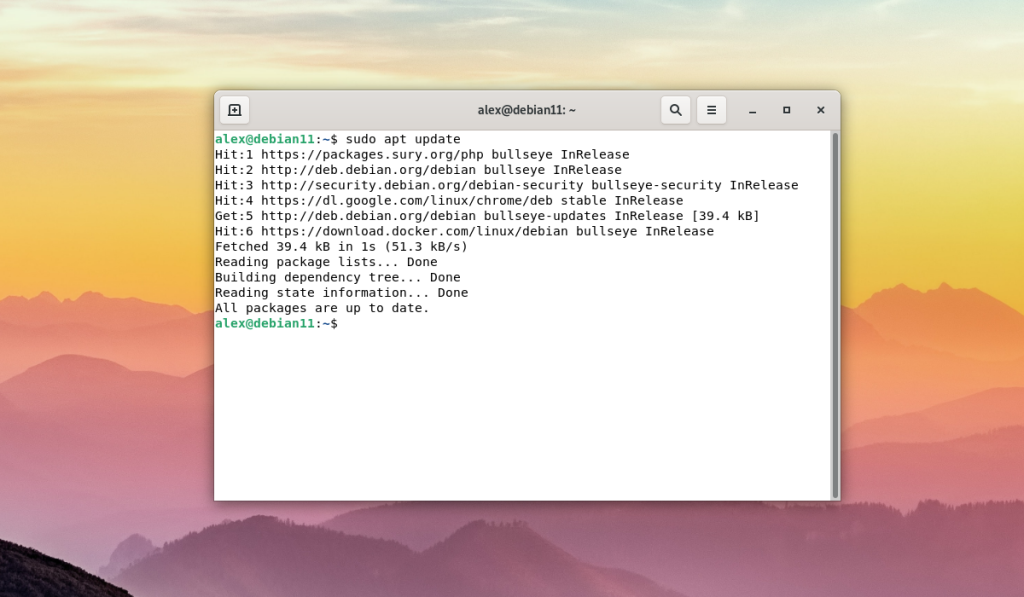
Task: Open the hamburger menu
Action: [x=711, y=110]
